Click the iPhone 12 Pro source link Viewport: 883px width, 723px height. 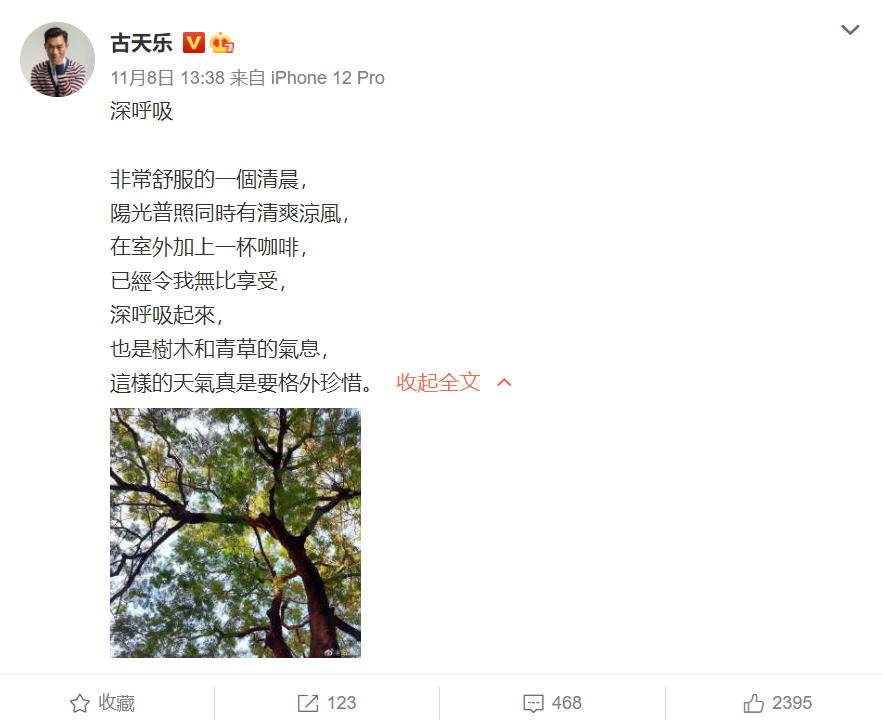pos(327,78)
